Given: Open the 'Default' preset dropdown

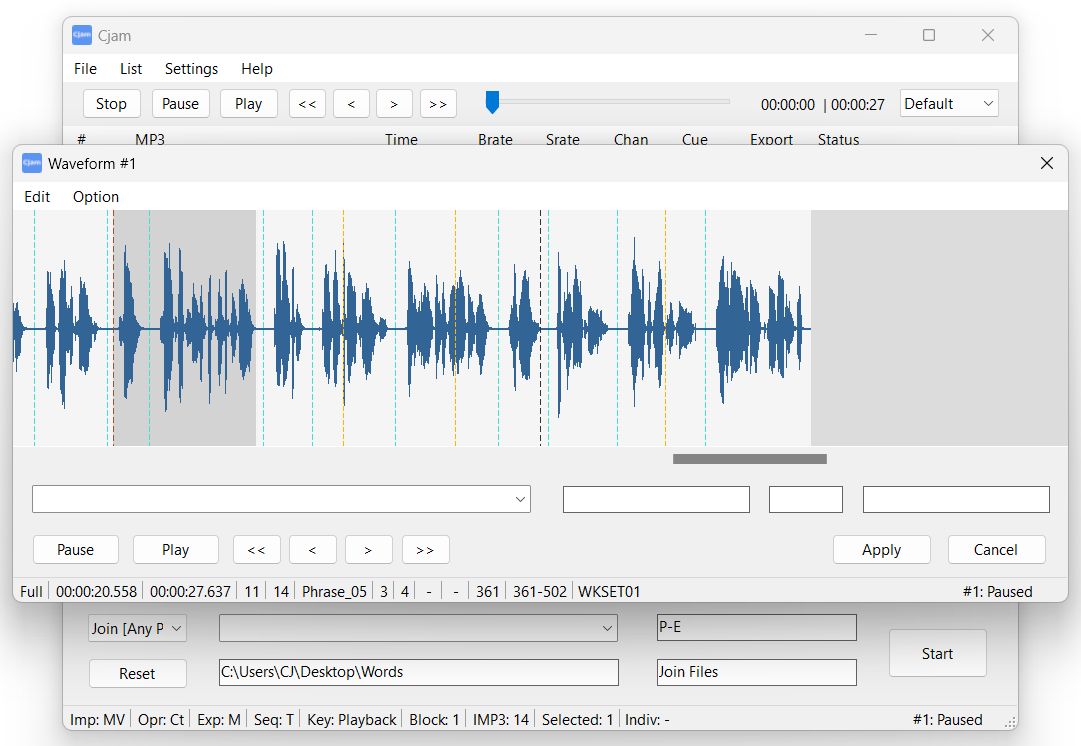Looking at the screenshot, I should (x=948, y=103).
